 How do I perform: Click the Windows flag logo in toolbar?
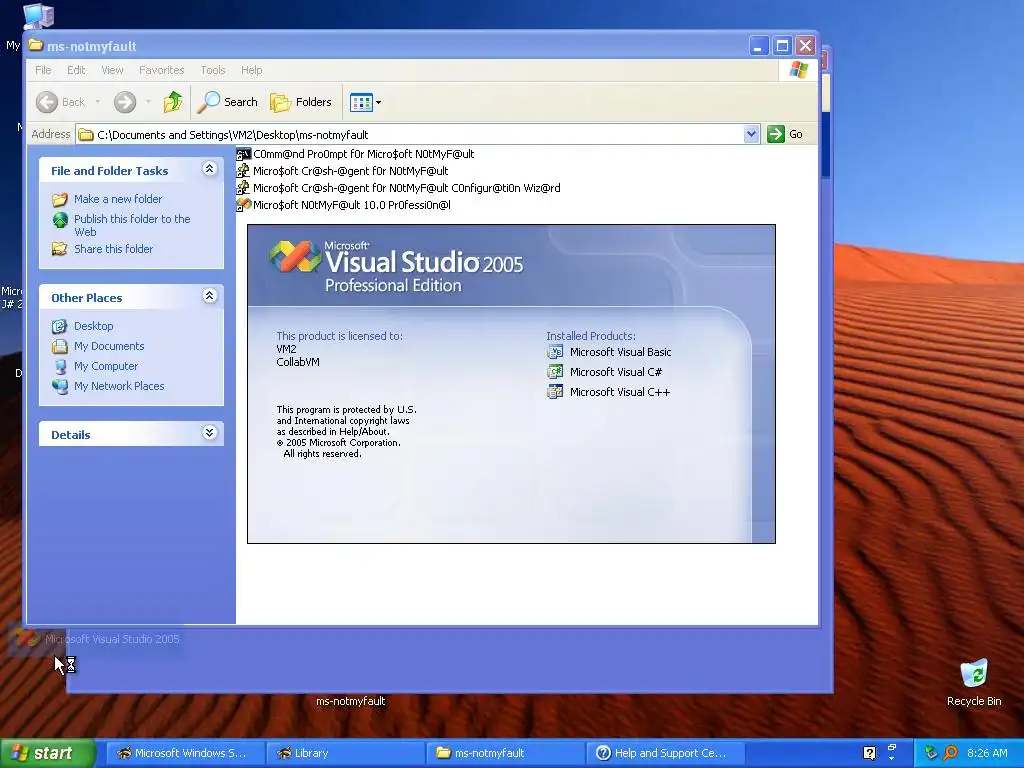[x=798, y=70]
